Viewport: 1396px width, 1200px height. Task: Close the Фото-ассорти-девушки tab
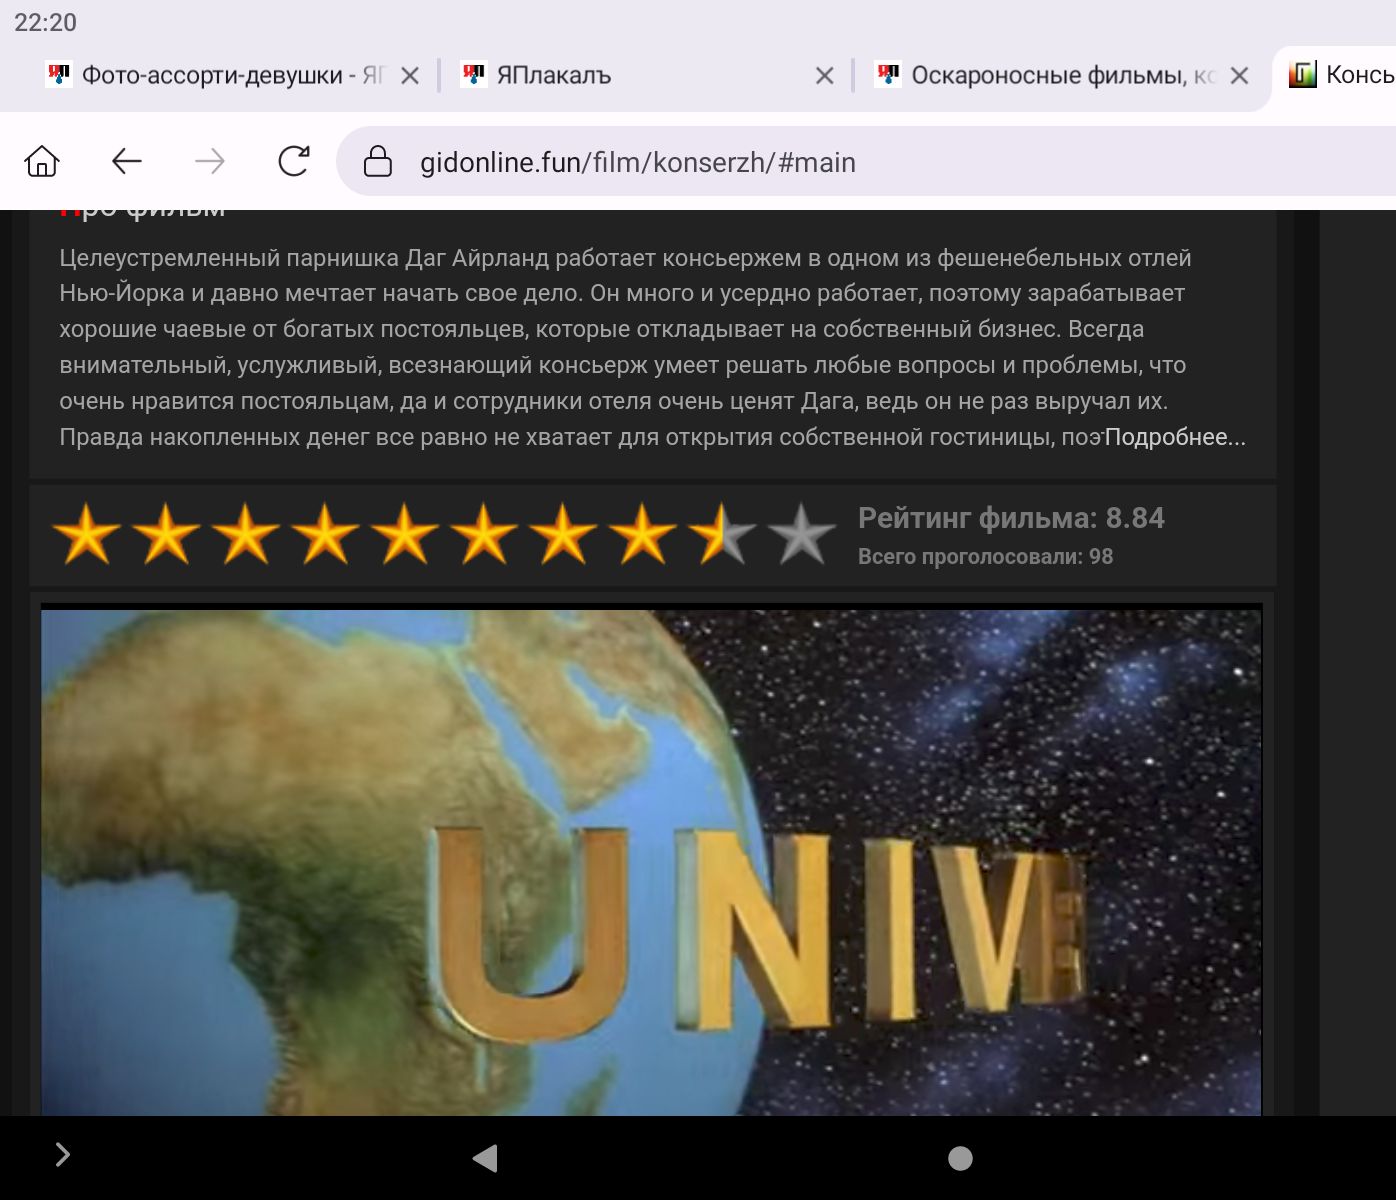[x=410, y=75]
